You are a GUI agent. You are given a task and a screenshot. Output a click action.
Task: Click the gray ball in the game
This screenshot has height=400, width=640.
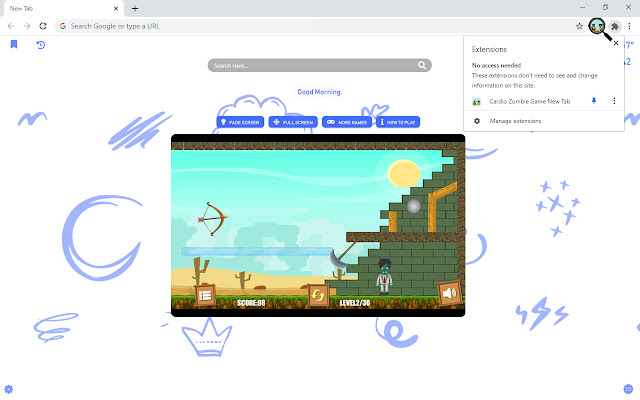[x=413, y=206]
